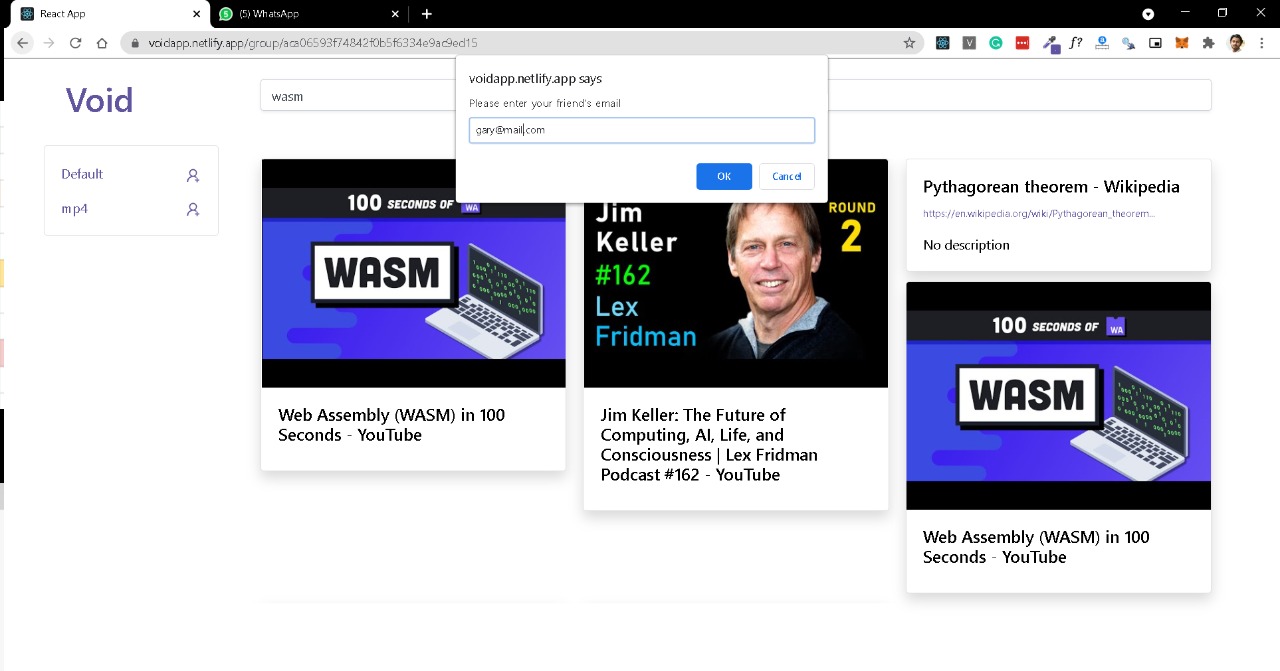Open the red LastPass extension icon
The image size is (1280, 671).
(x=1022, y=43)
